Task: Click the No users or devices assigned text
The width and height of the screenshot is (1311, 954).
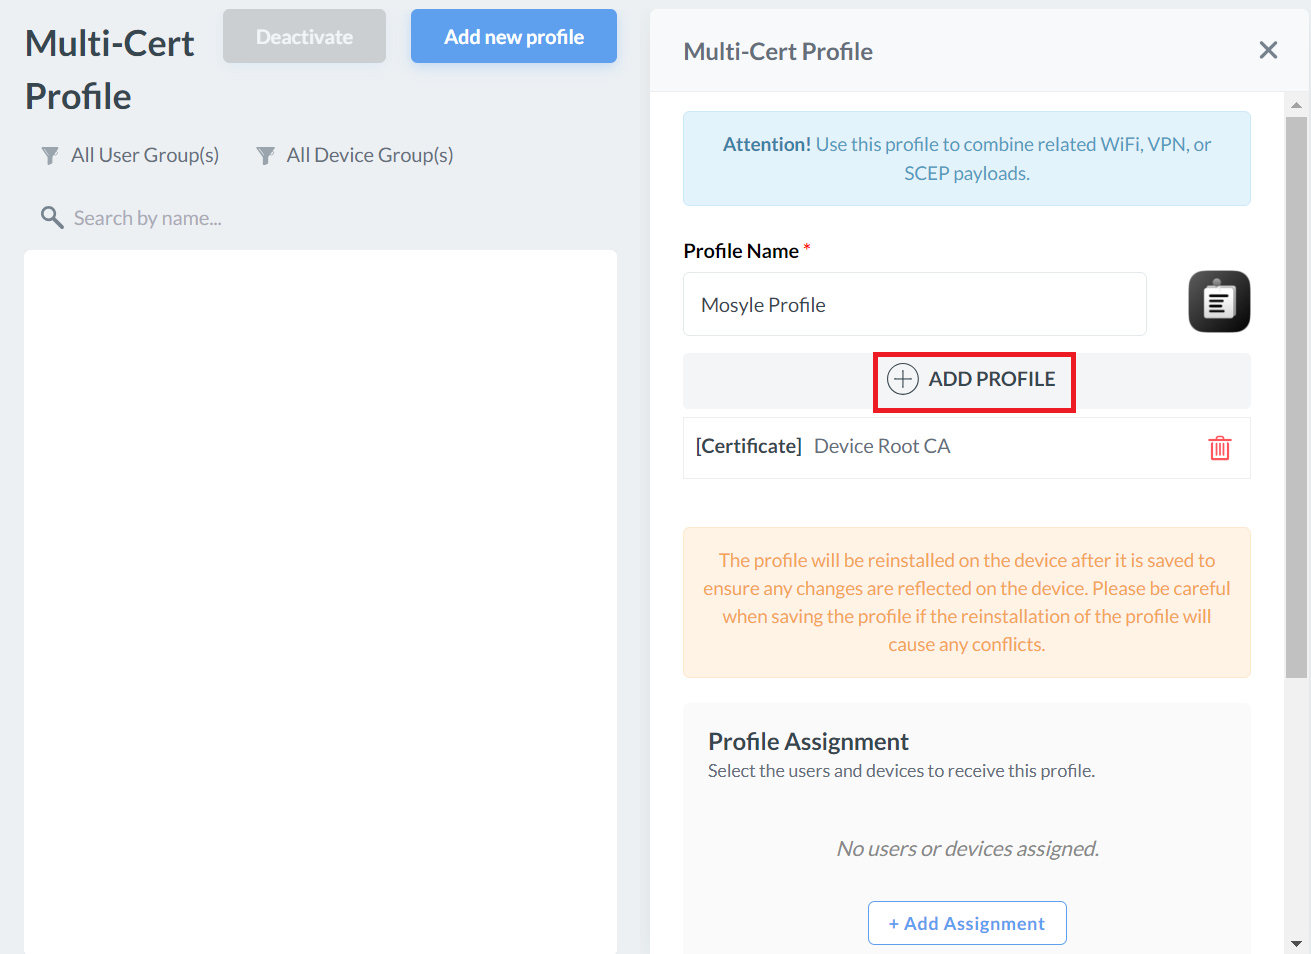Action: pyautogui.click(x=966, y=849)
